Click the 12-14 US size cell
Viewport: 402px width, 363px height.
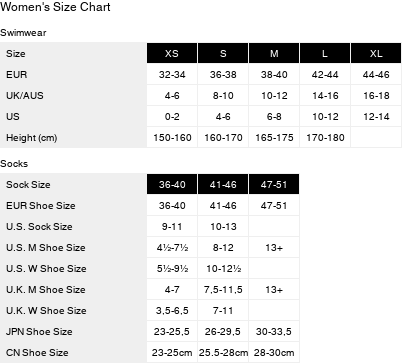(376, 116)
